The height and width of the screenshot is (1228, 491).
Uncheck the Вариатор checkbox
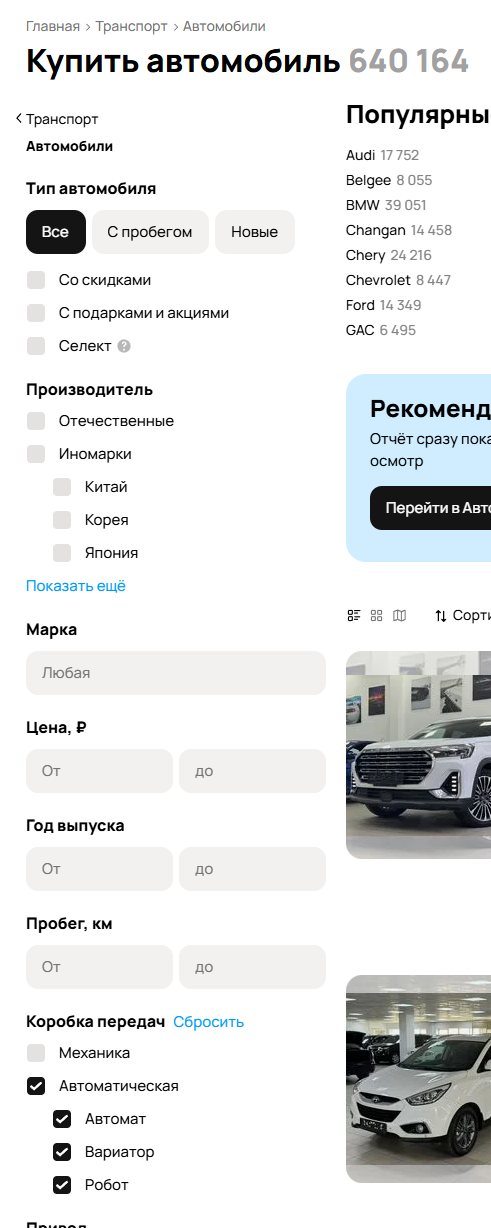point(63,1152)
